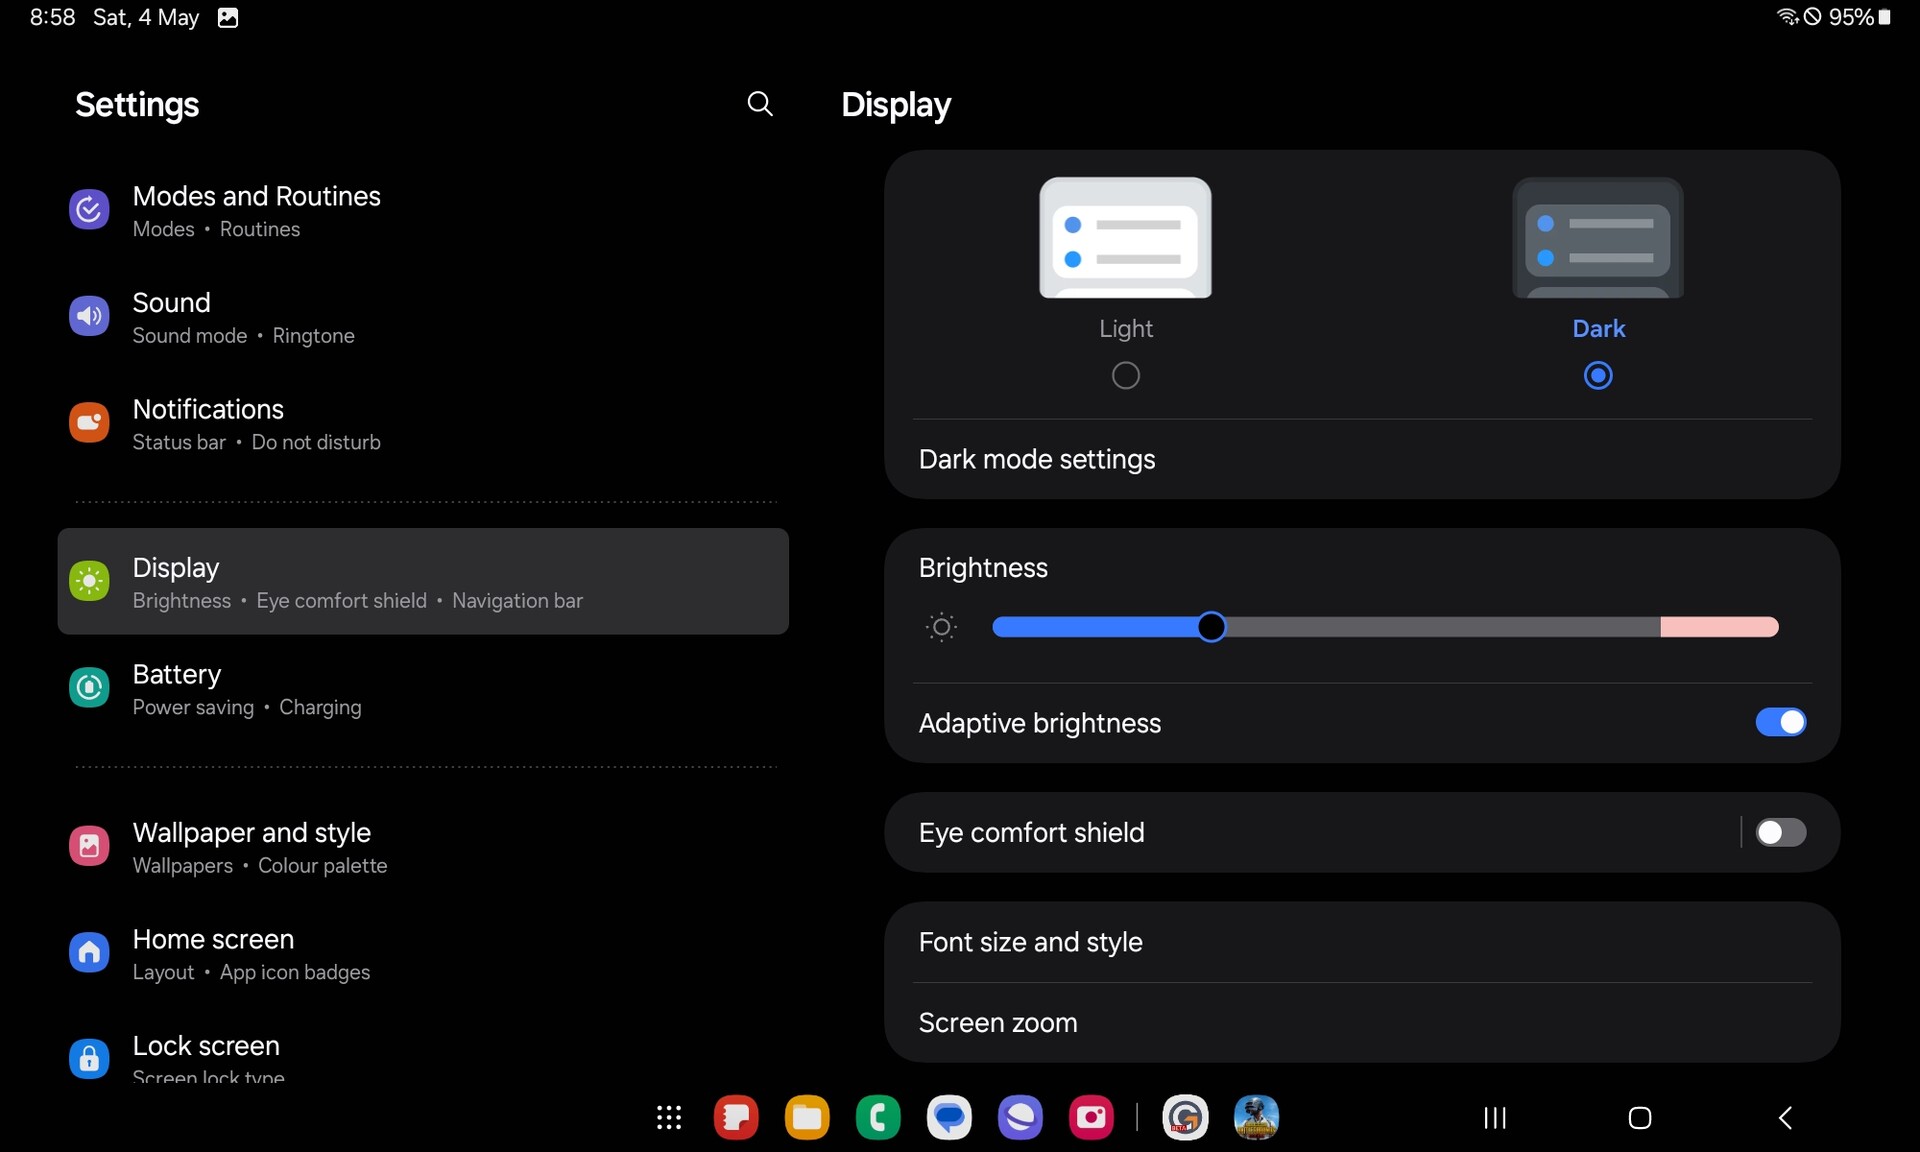
Task: Choose the Light theme preview thumbnail
Action: click(x=1126, y=238)
